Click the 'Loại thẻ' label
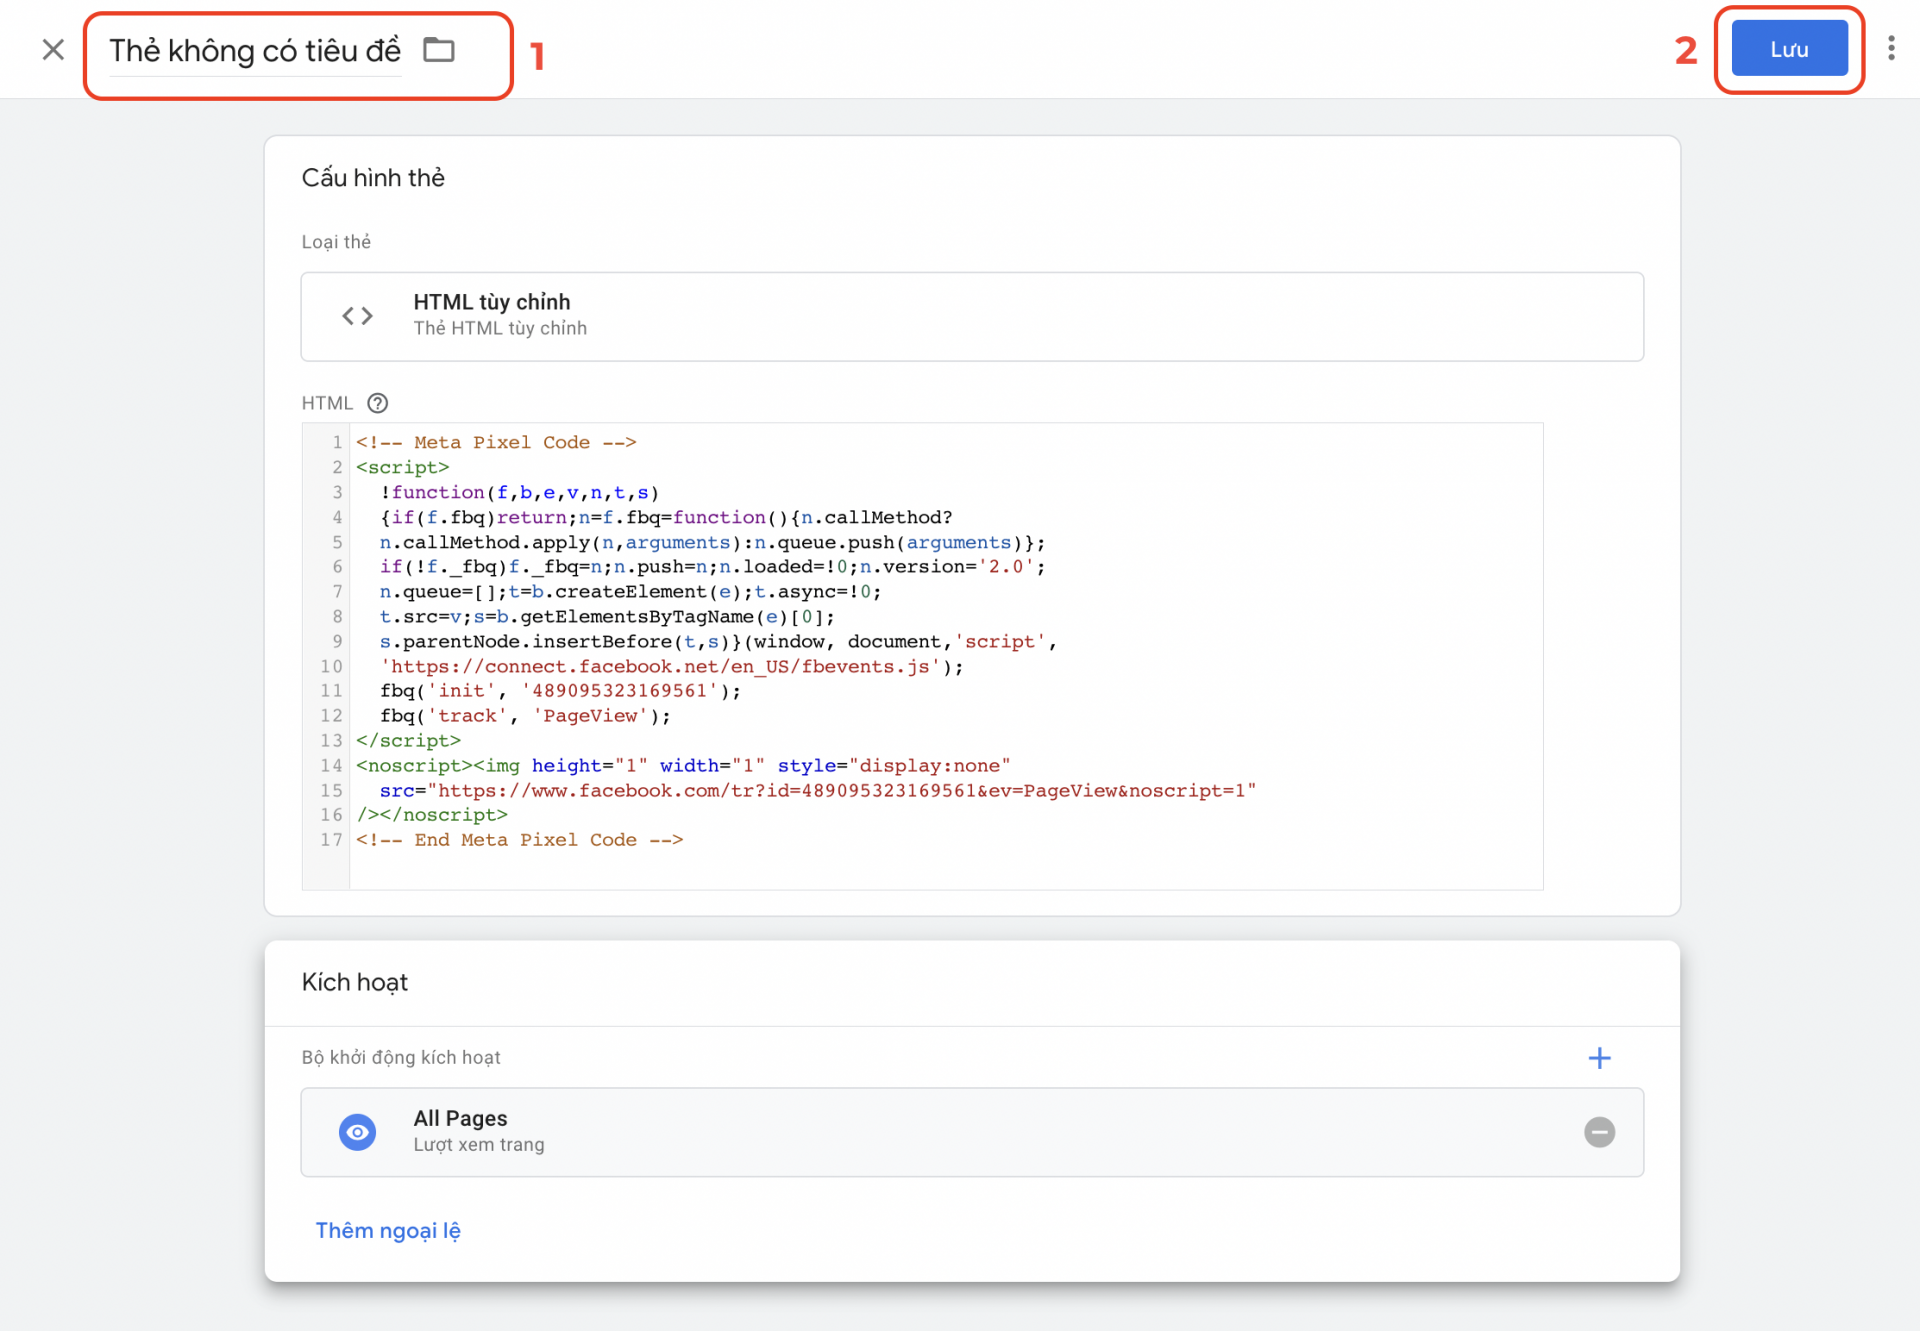The height and width of the screenshot is (1331, 1920). (336, 242)
